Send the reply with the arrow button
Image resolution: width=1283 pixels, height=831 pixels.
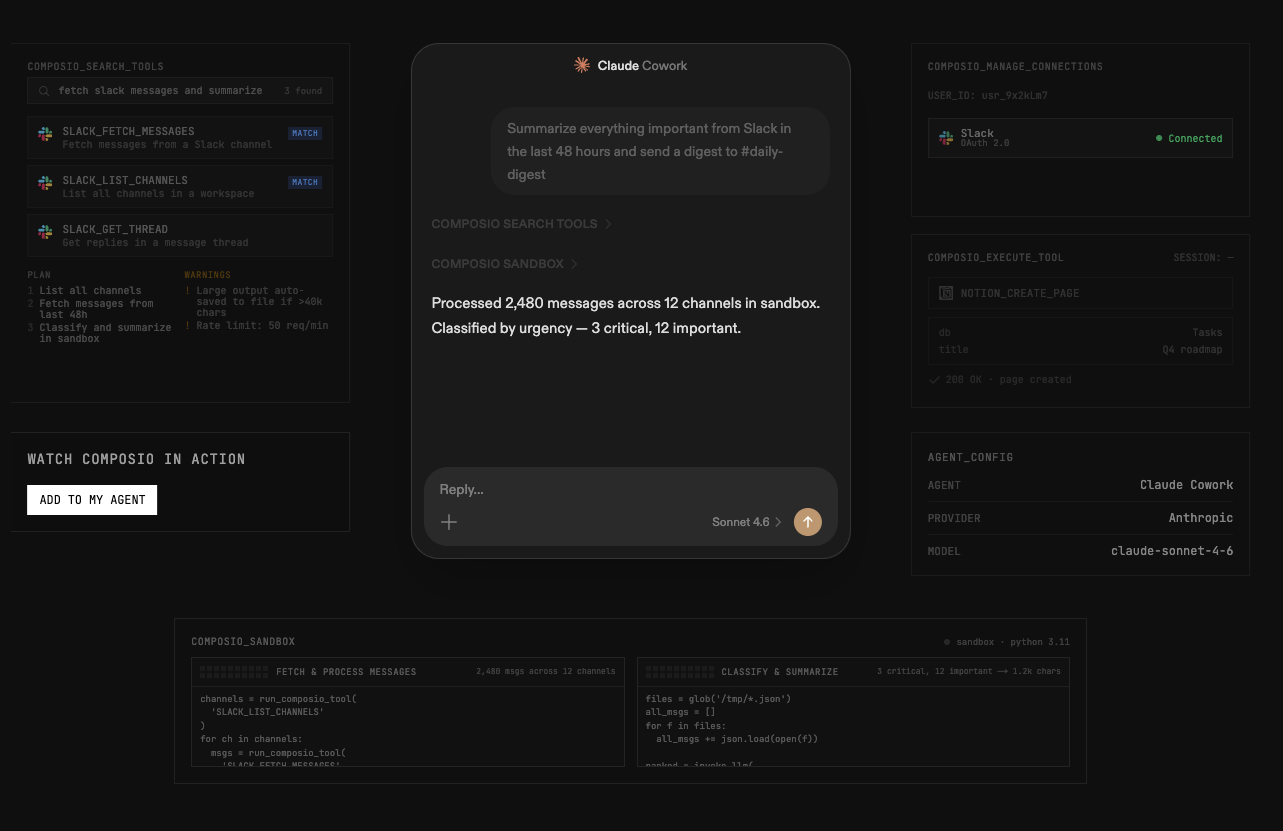point(808,522)
